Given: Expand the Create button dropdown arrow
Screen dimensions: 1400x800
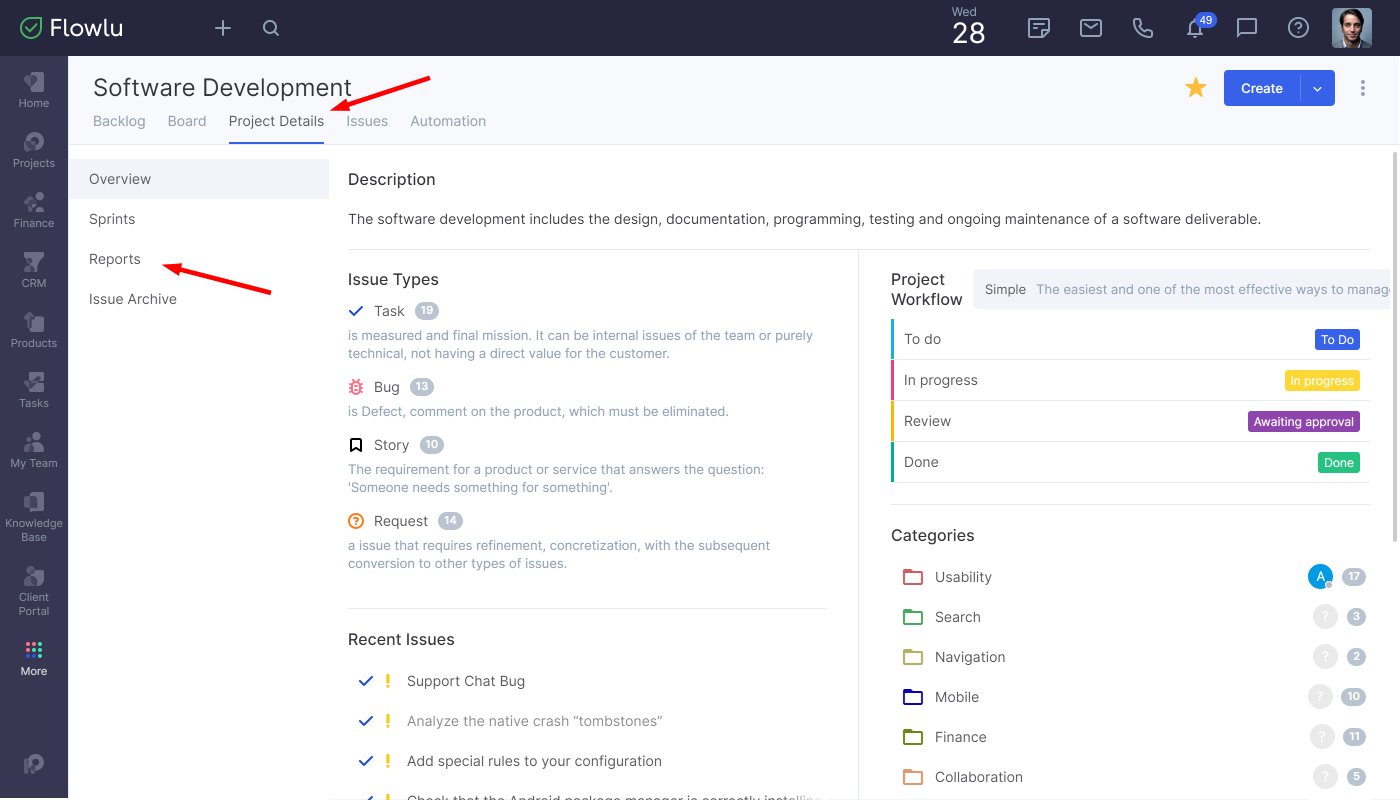Looking at the screenshot, I should pyautogui.click(x=1317, y=88).
